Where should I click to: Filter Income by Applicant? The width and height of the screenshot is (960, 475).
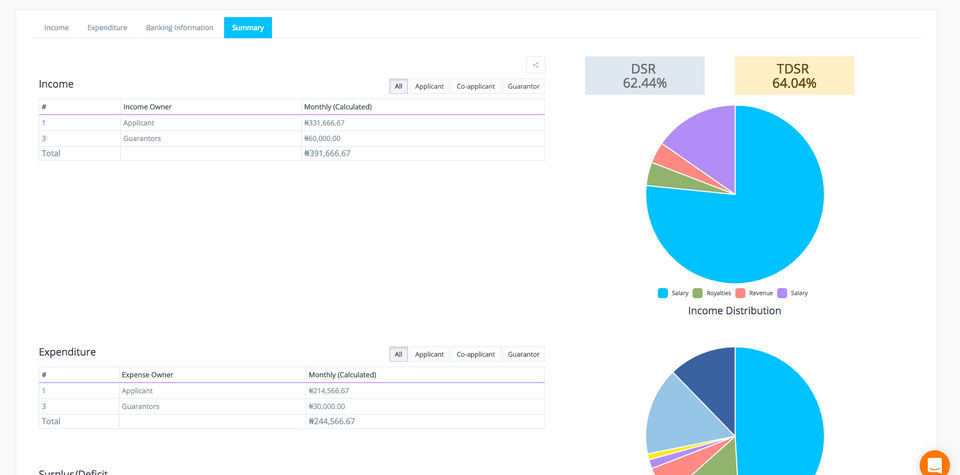tap(429, 86)
